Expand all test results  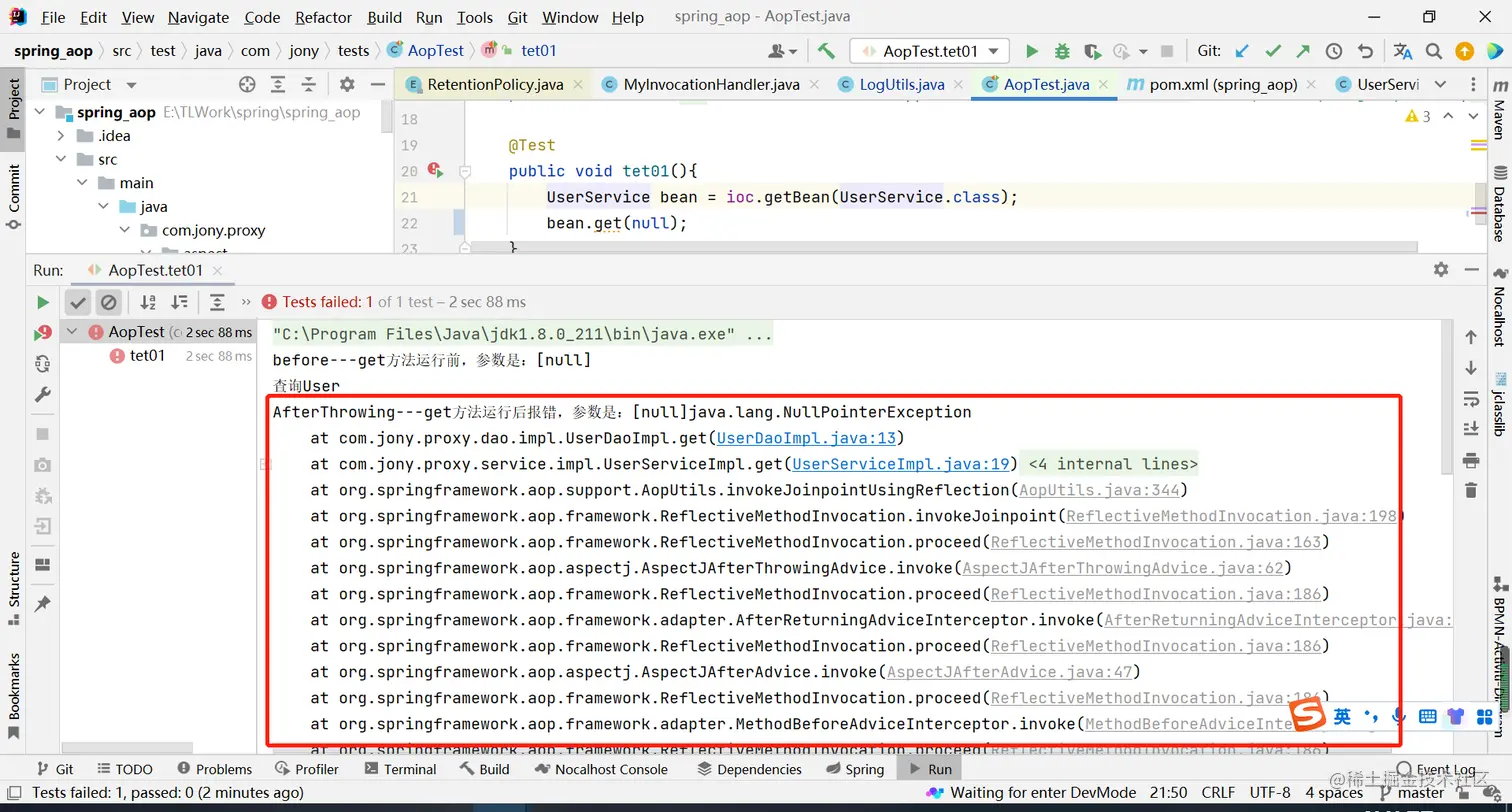click(x=217, y=302)
